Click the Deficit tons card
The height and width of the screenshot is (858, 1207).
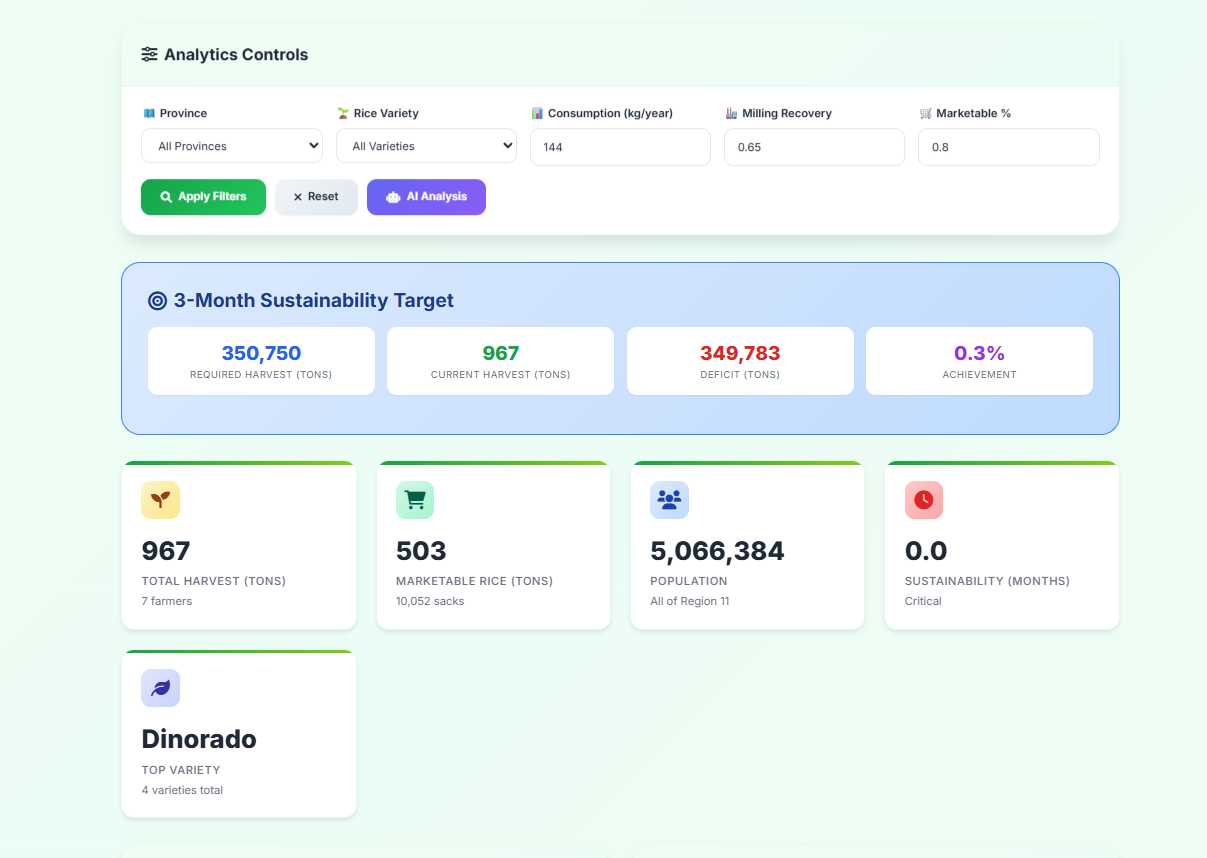point(739,361)
